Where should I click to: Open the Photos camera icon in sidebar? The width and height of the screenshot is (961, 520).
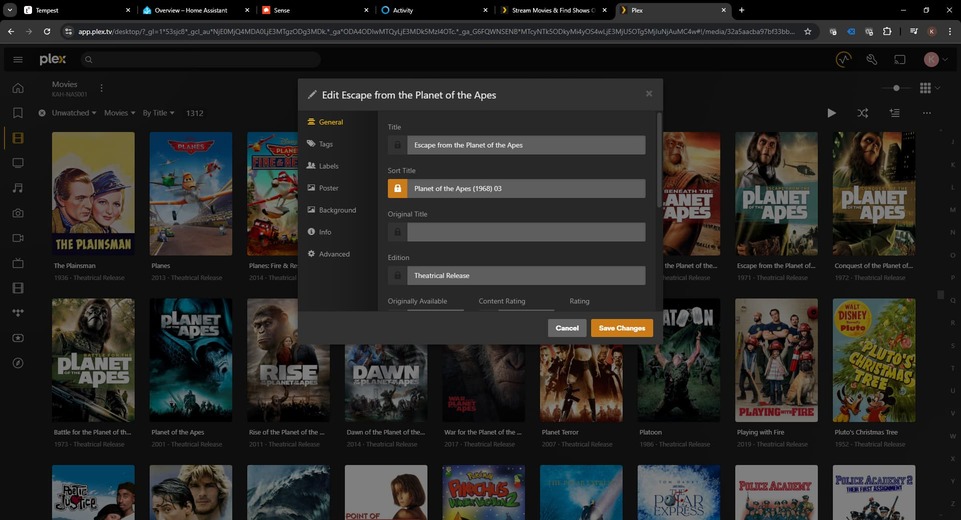tap(18, 213)
